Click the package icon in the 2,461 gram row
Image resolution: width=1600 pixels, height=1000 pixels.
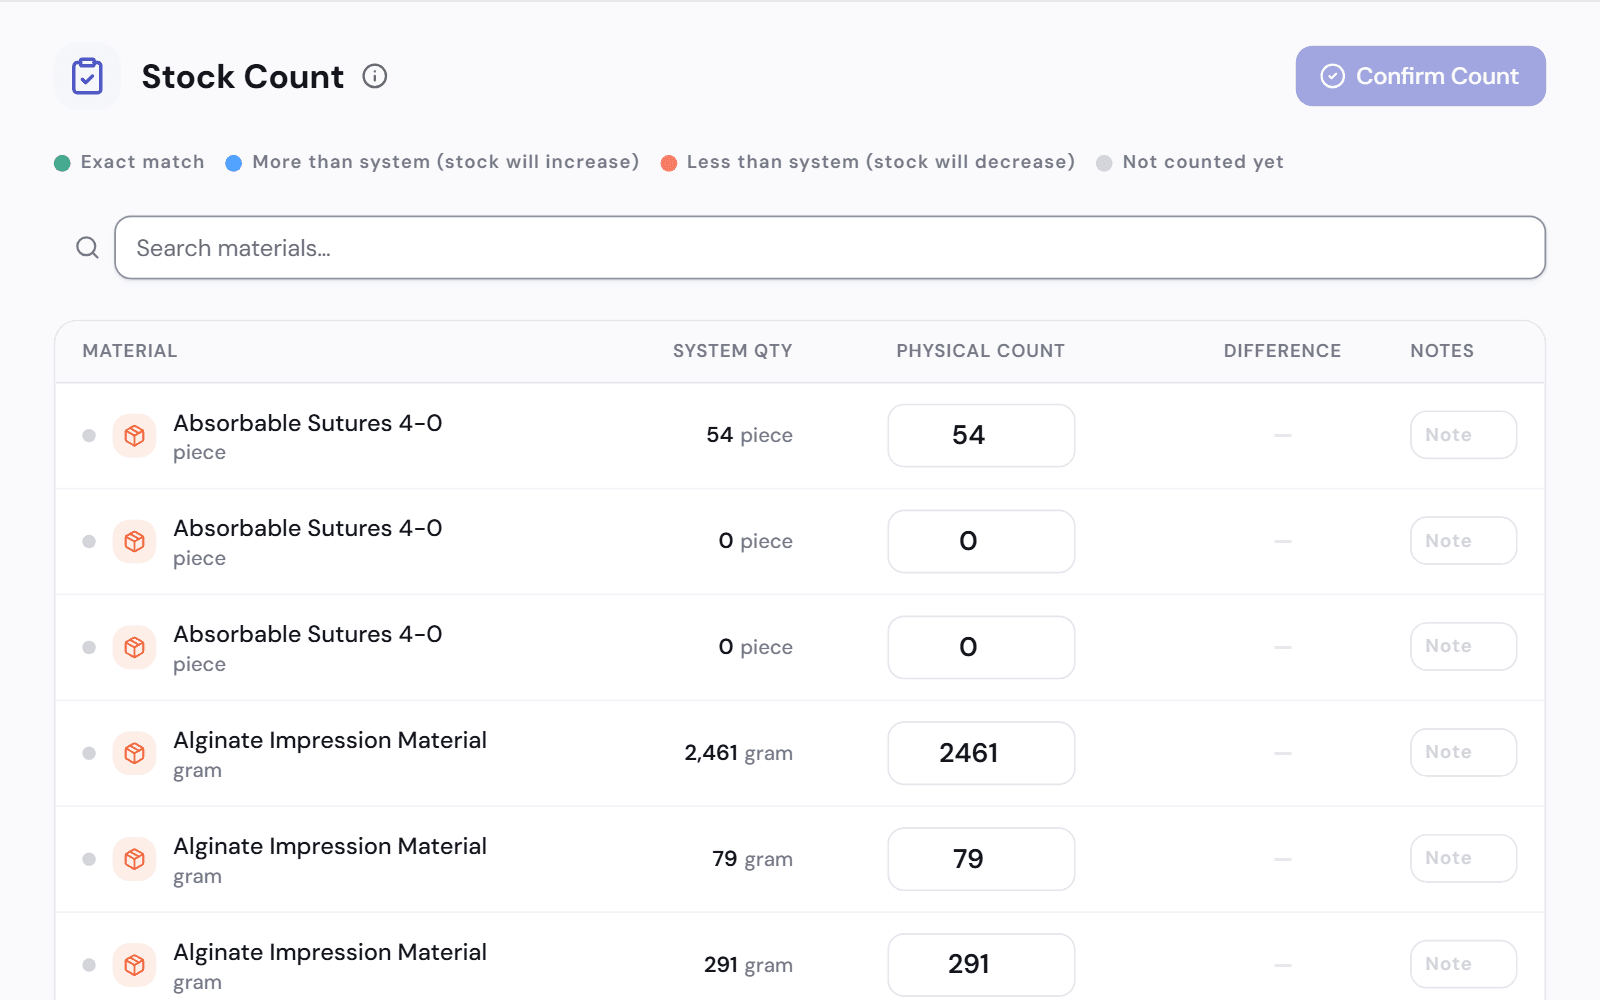pos(134,753)
